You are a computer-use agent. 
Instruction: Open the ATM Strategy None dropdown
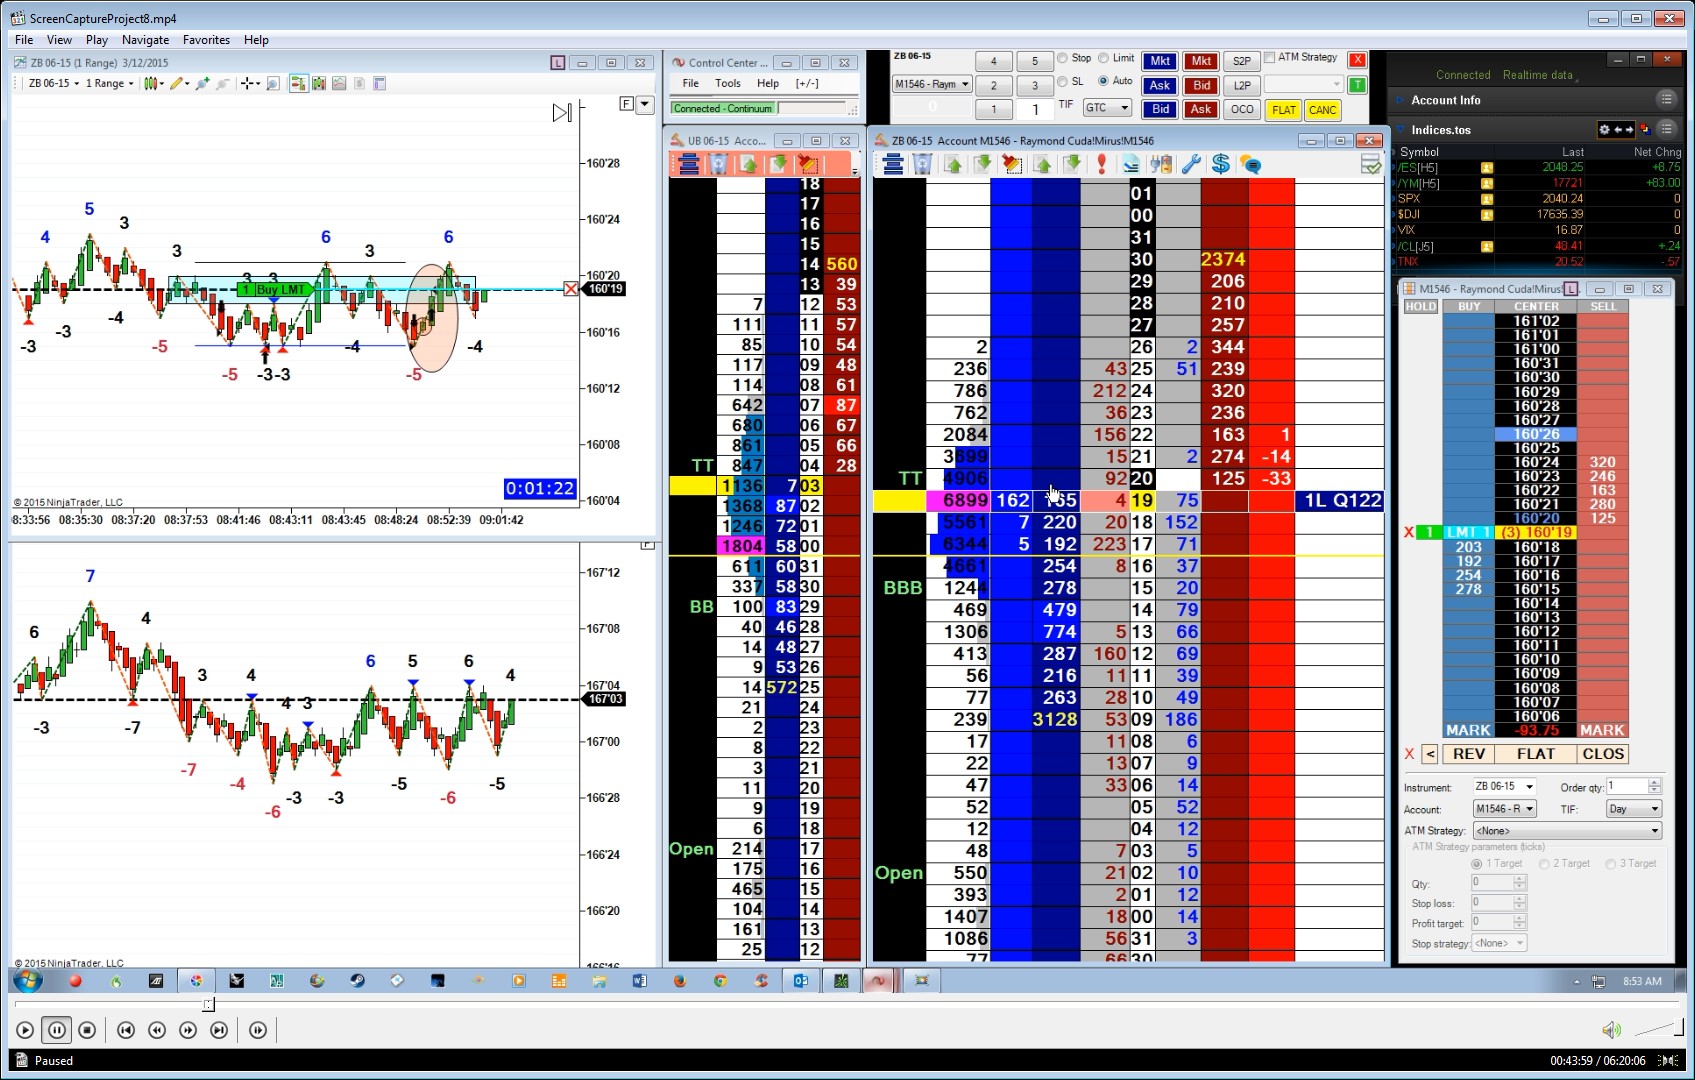pos(1567,831)
